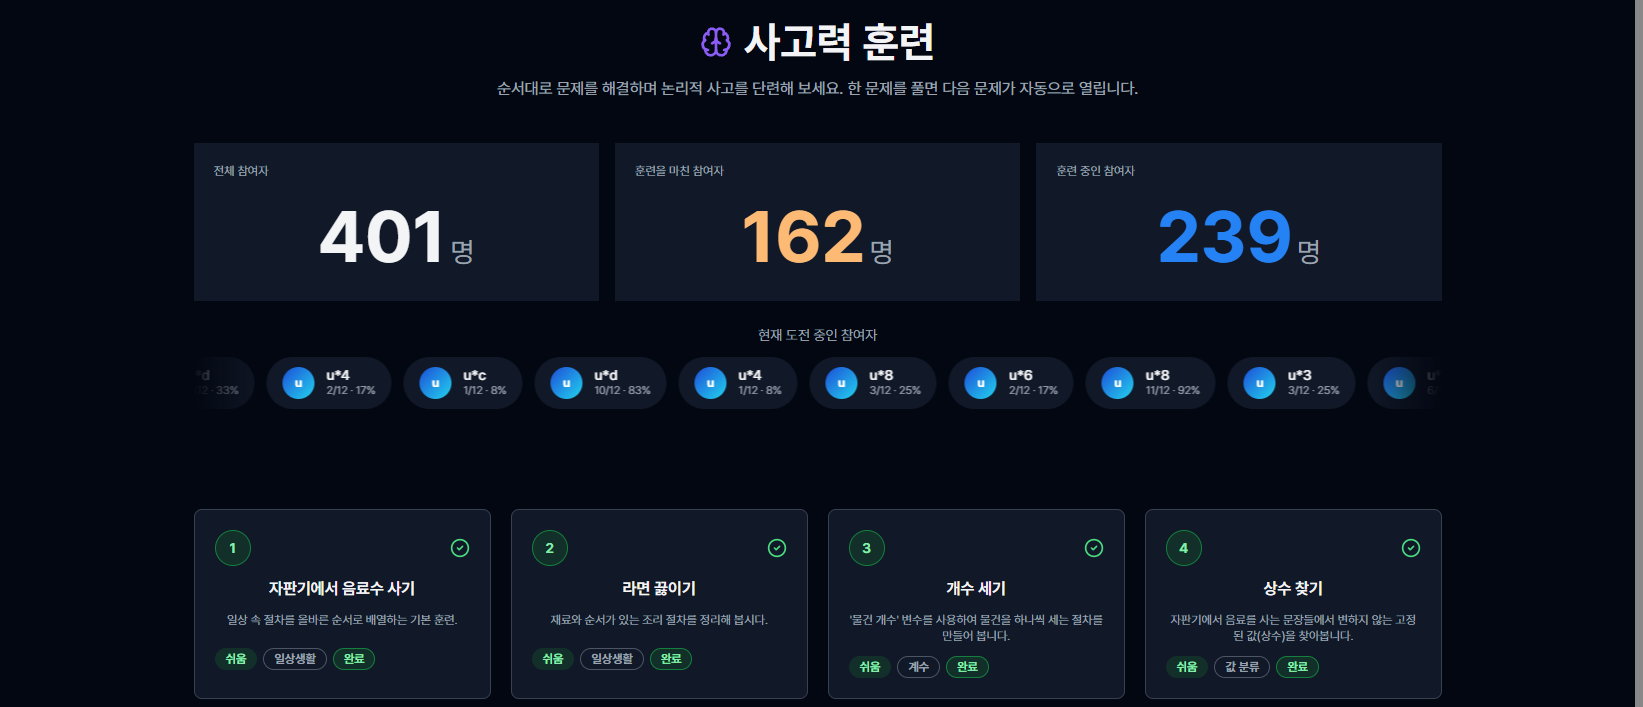The image size is (1643, 707).
Task: Open the 상수 찾기 problem title
Action: coord(1293,589)
